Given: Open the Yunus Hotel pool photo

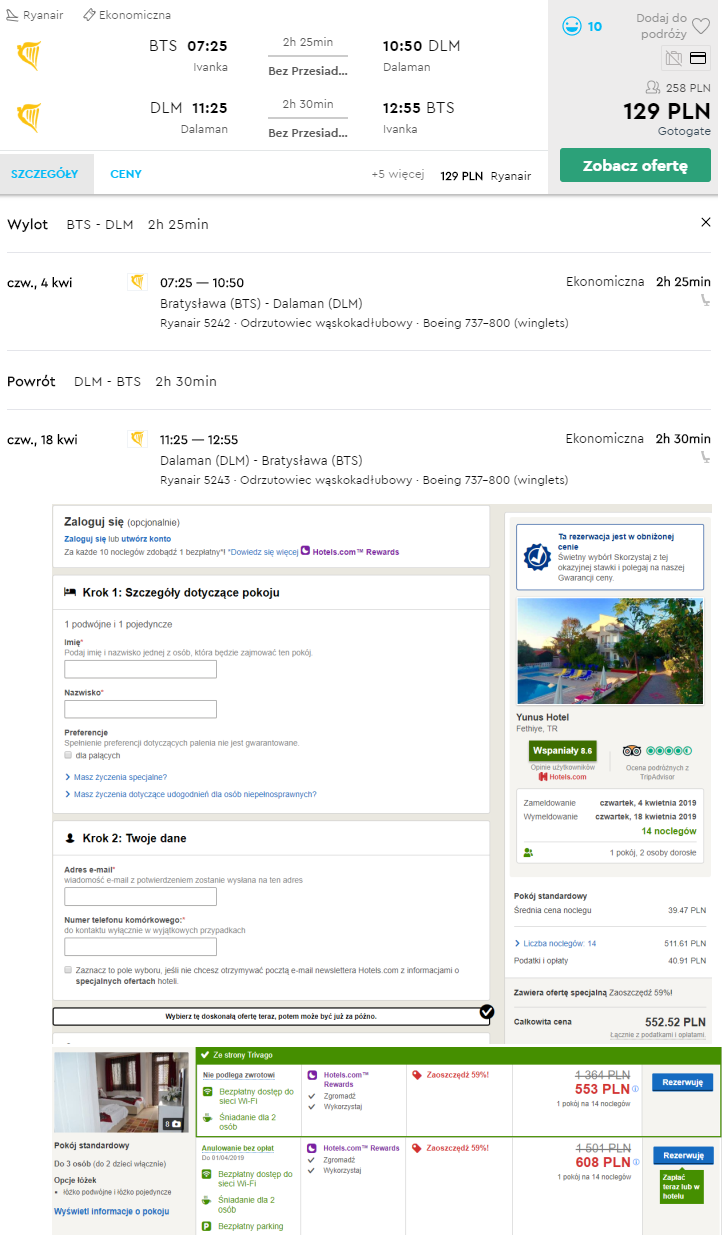Looking at the screenshot, I should pos(610,652).
